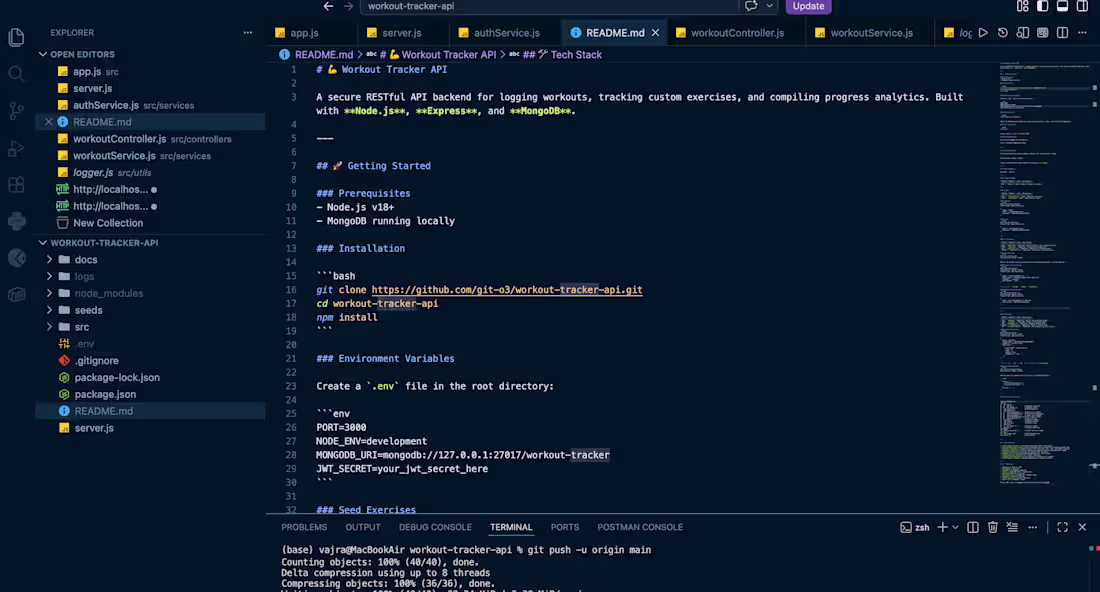
Task: Open the Source Control view
Action: click(16, 111)
